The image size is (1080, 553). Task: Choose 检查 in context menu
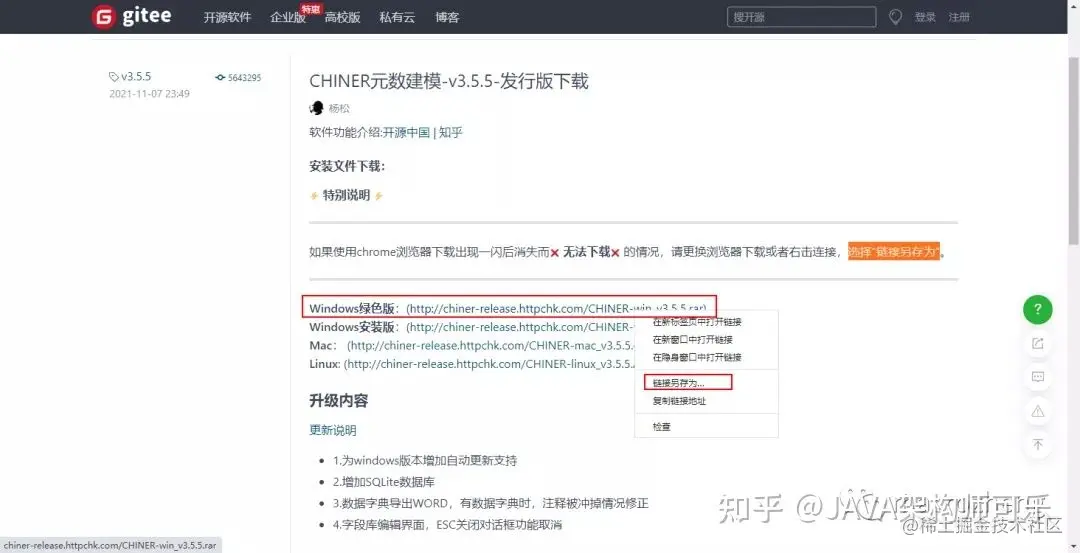[662, 427]
